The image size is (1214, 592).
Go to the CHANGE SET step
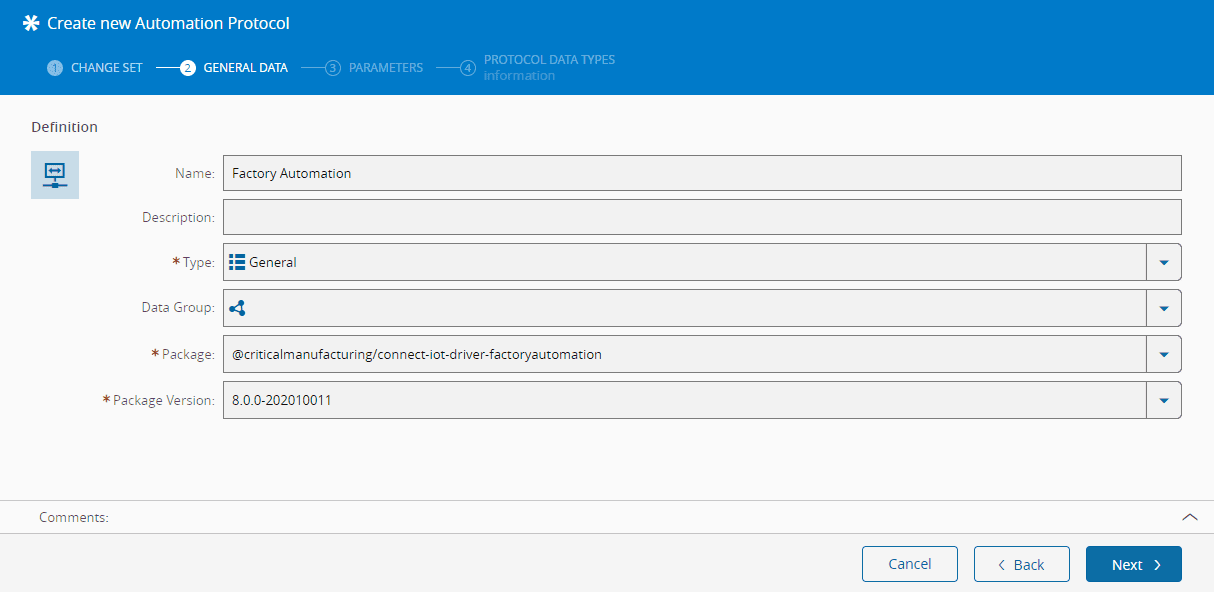(x=107, y=68)
